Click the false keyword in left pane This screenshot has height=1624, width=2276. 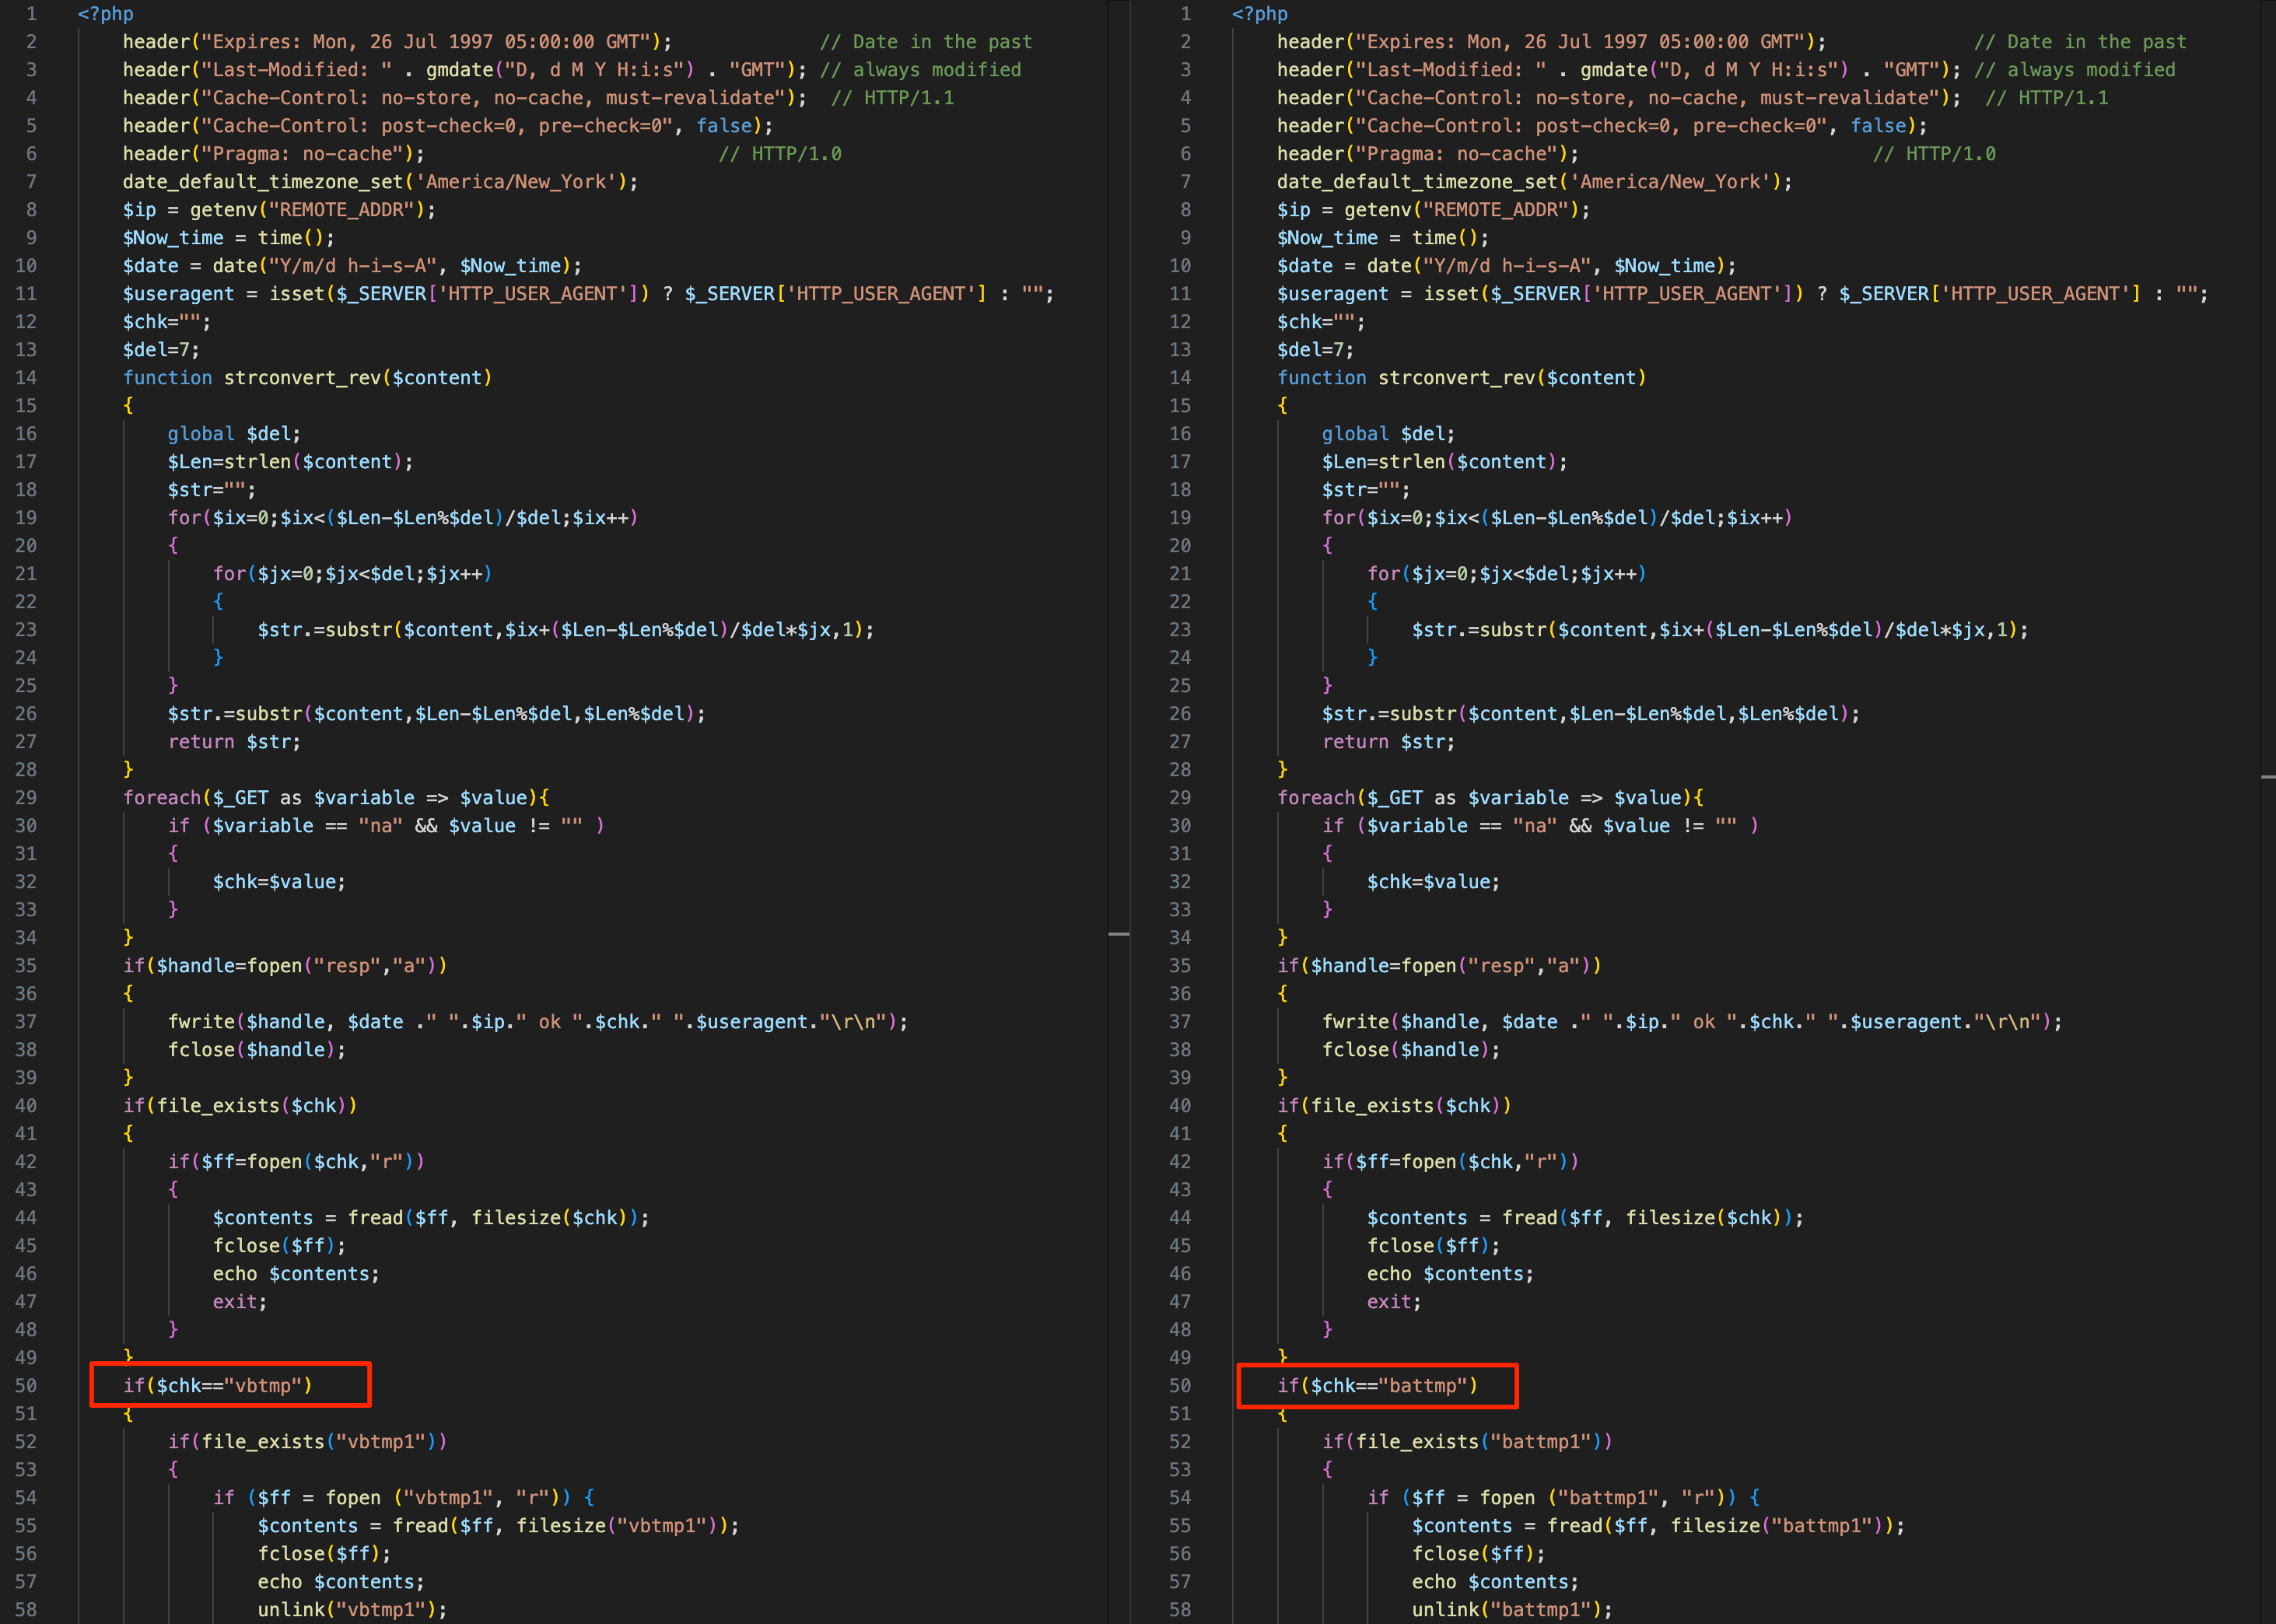(724, 126)
